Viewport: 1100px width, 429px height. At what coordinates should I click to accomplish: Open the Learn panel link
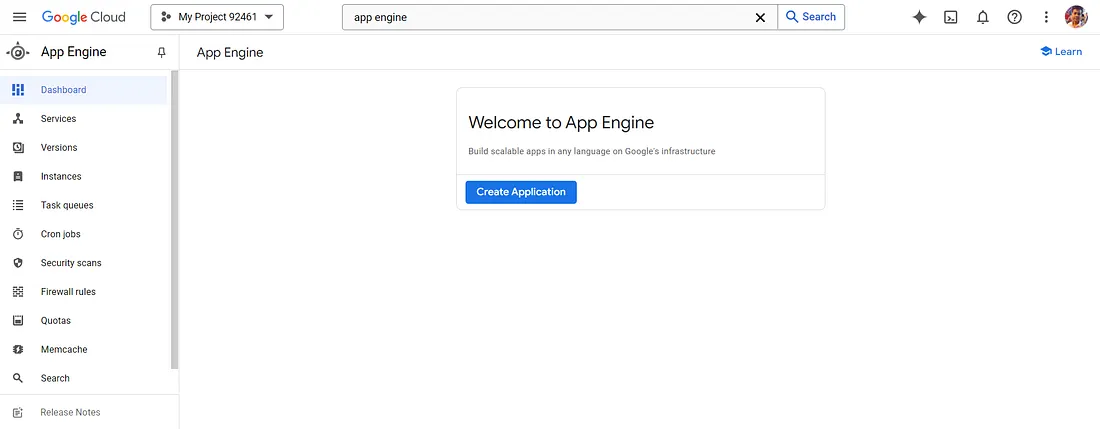1061,51
